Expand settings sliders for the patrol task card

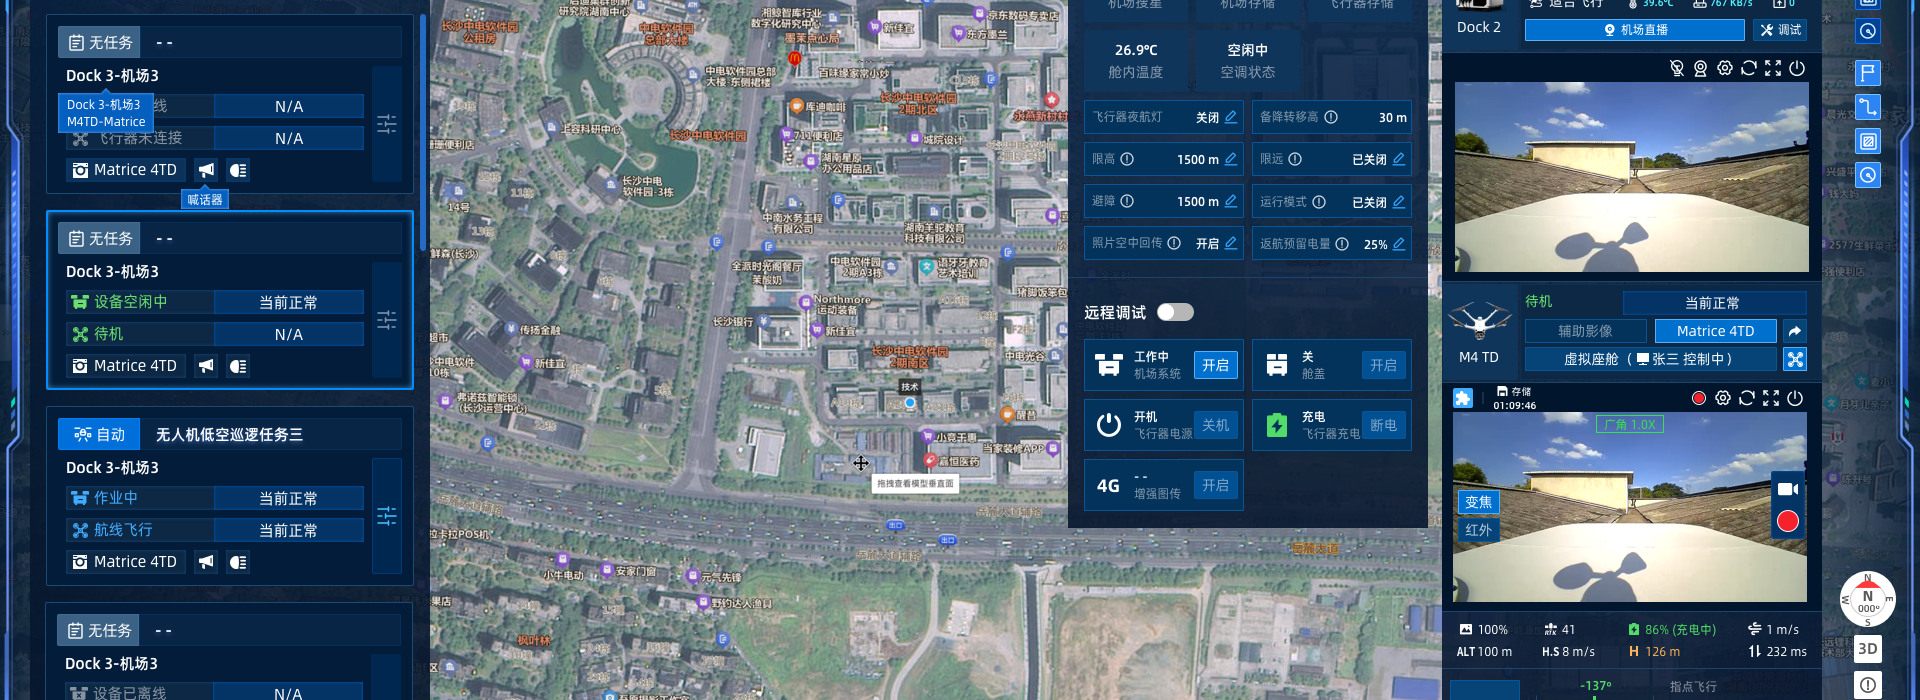pyautogui.click(x=387, y=516)
